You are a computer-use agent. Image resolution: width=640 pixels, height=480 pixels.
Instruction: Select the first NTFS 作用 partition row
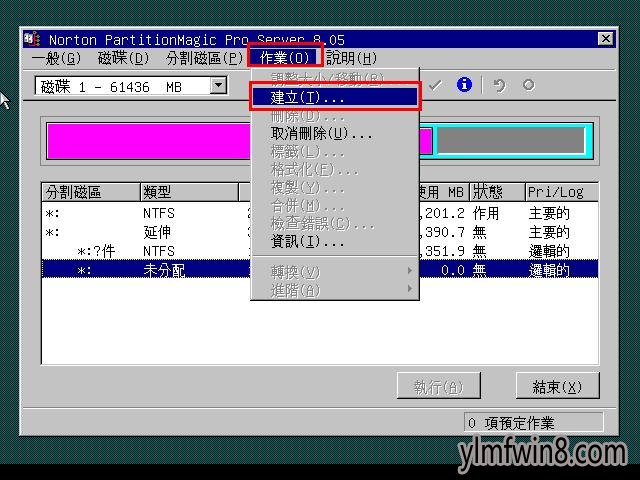[x=320, y=213]
